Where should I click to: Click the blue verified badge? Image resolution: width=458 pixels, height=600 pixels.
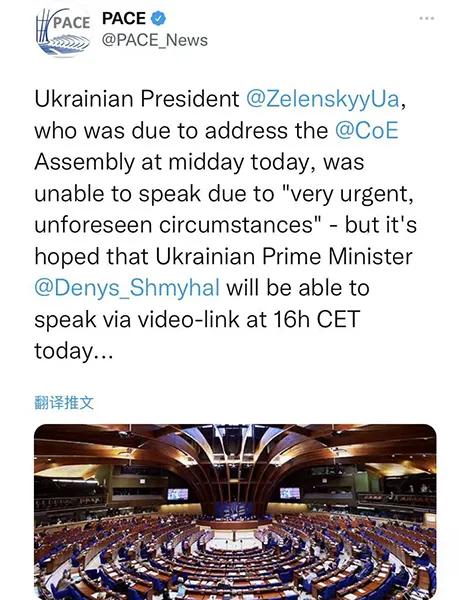(x=158, y=18)
